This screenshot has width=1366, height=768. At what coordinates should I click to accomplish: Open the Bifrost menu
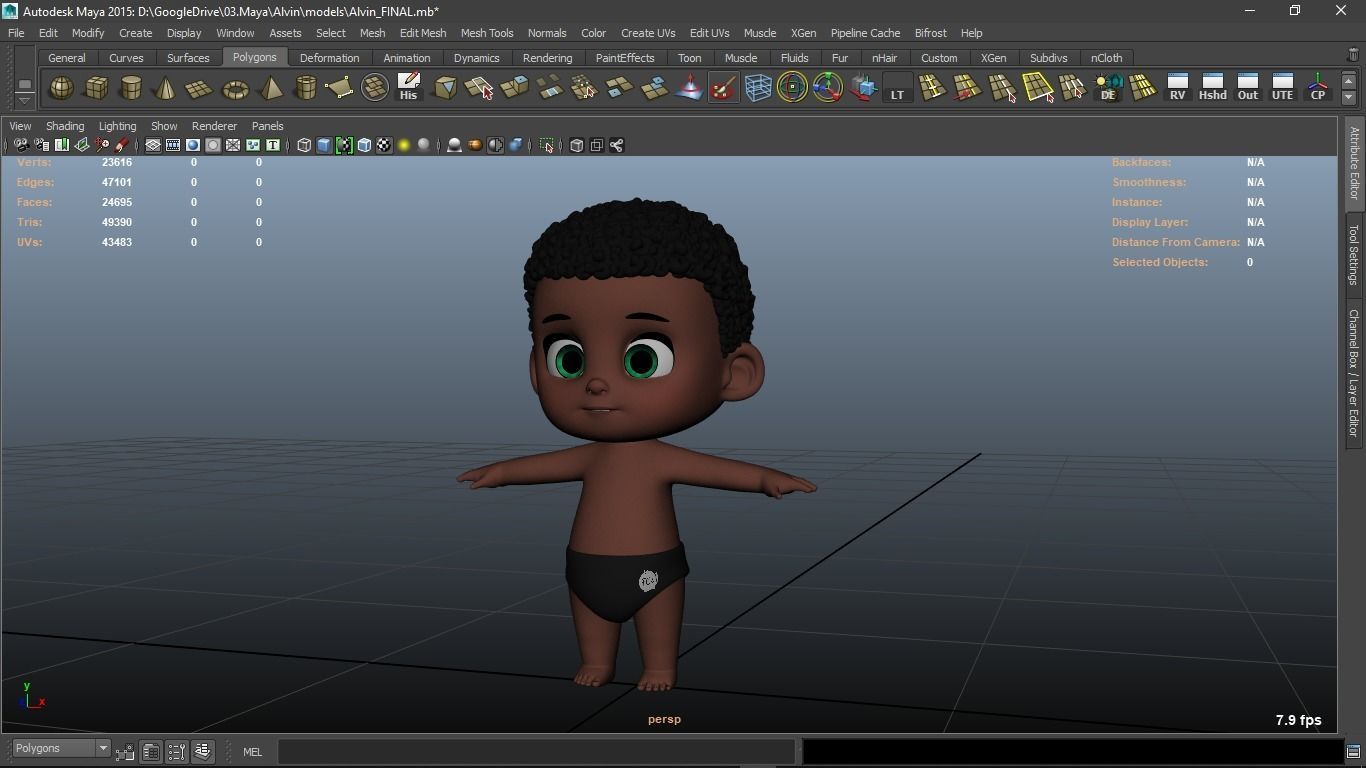[x=930, y=33]
